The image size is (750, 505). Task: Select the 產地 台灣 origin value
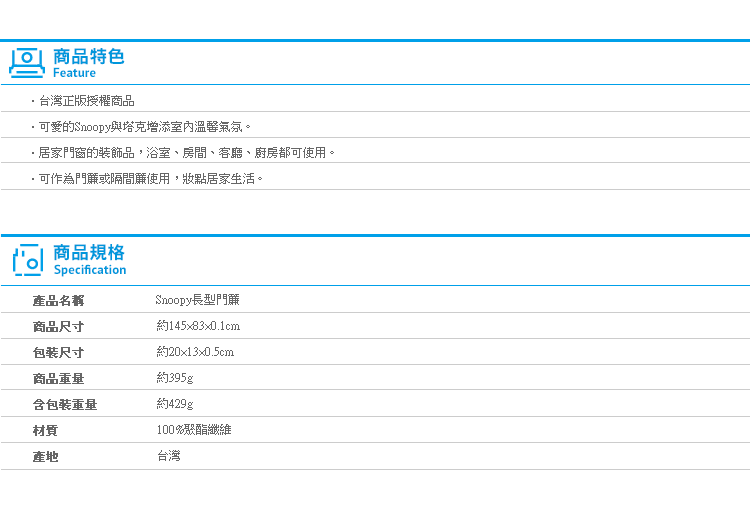pyautogui.click(x=169, y=456)
